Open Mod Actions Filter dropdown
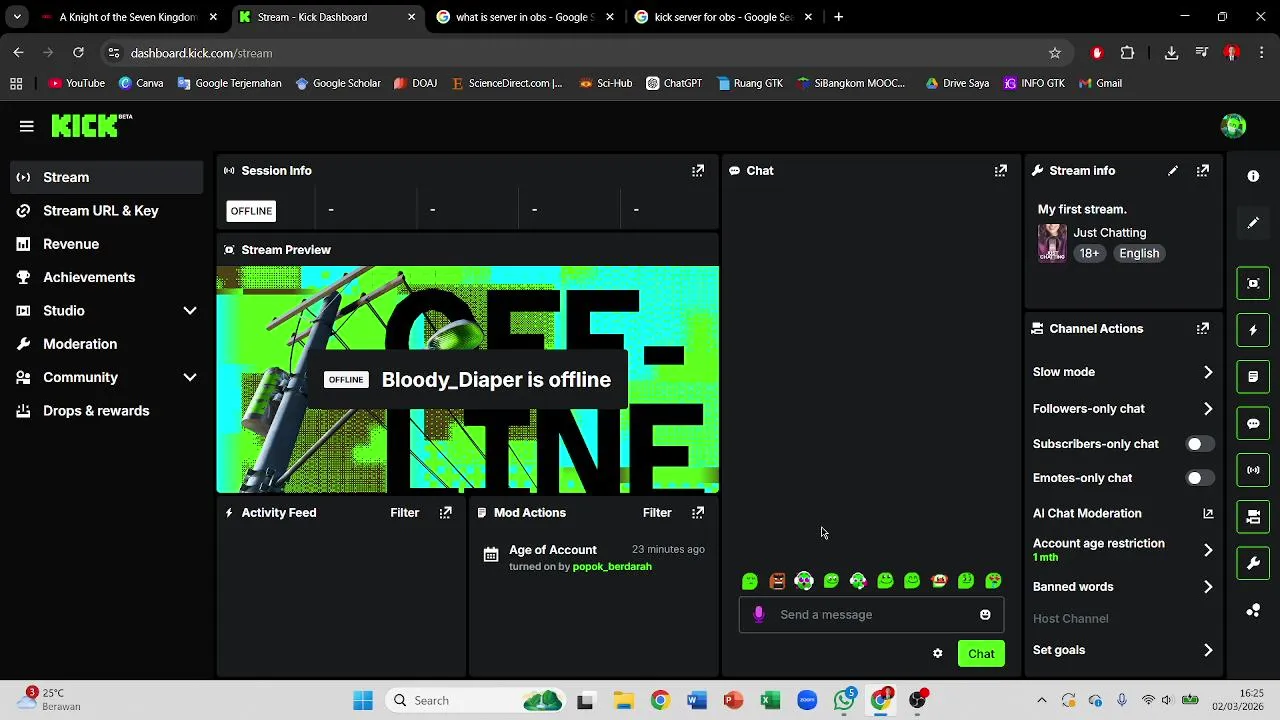The width and height of the screenshot is (1280, 720). pos(657,512)
